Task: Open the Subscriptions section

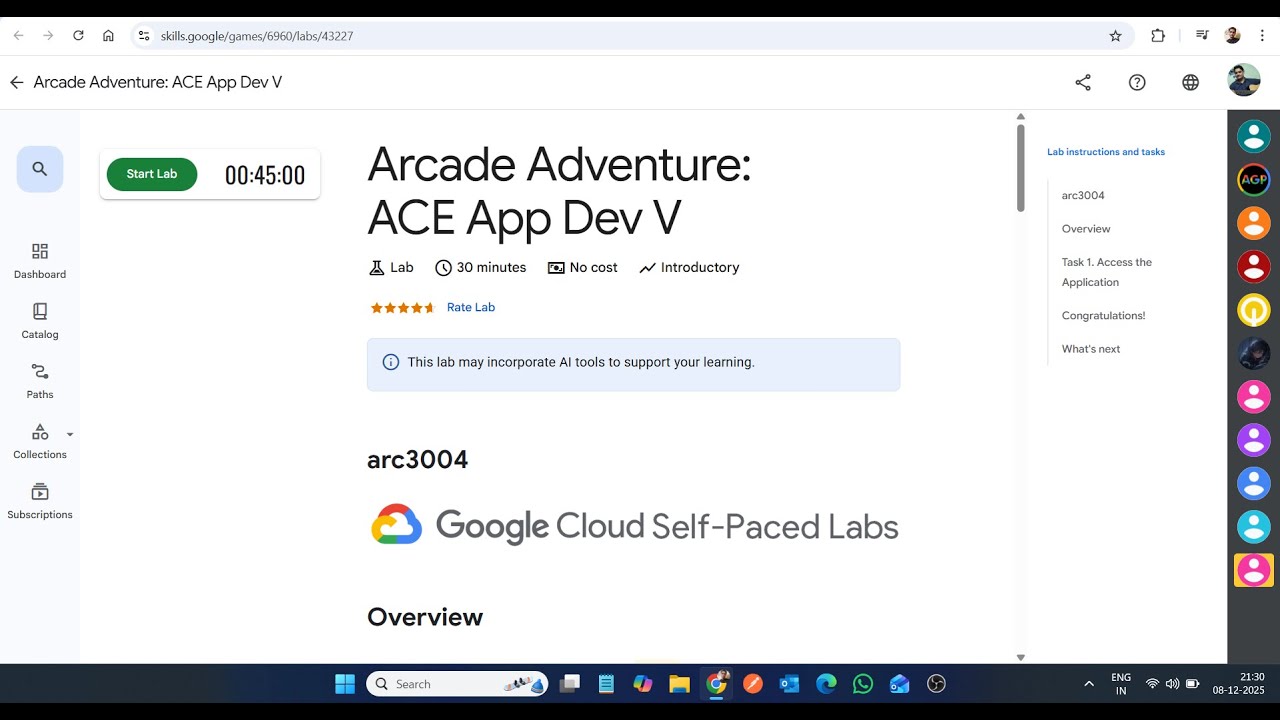Action: coord(40,501)
